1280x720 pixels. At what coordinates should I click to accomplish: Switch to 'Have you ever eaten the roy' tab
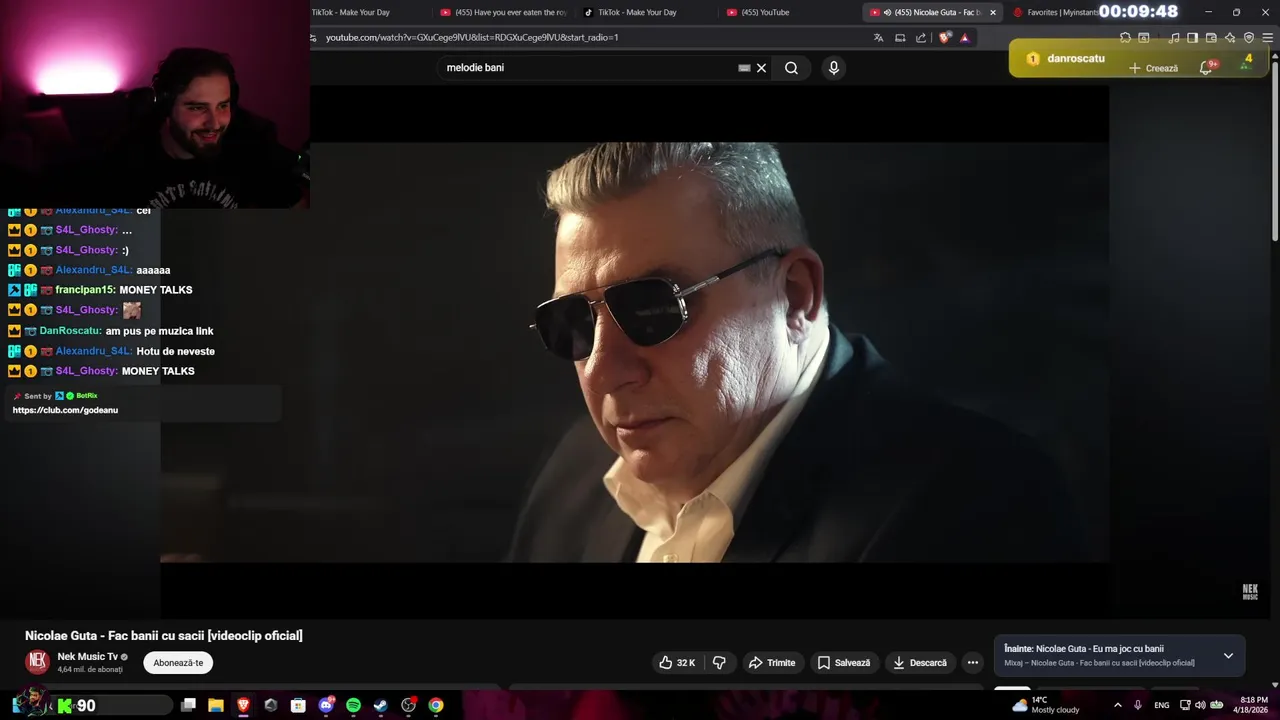(504, 12)
